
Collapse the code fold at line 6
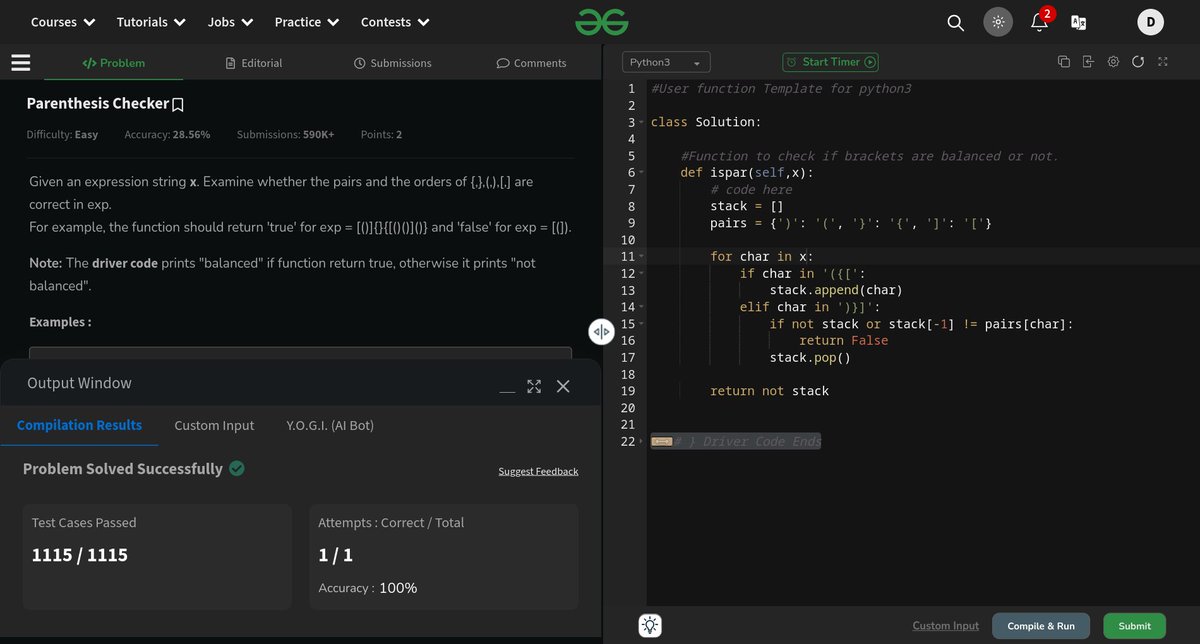point(641,173)
